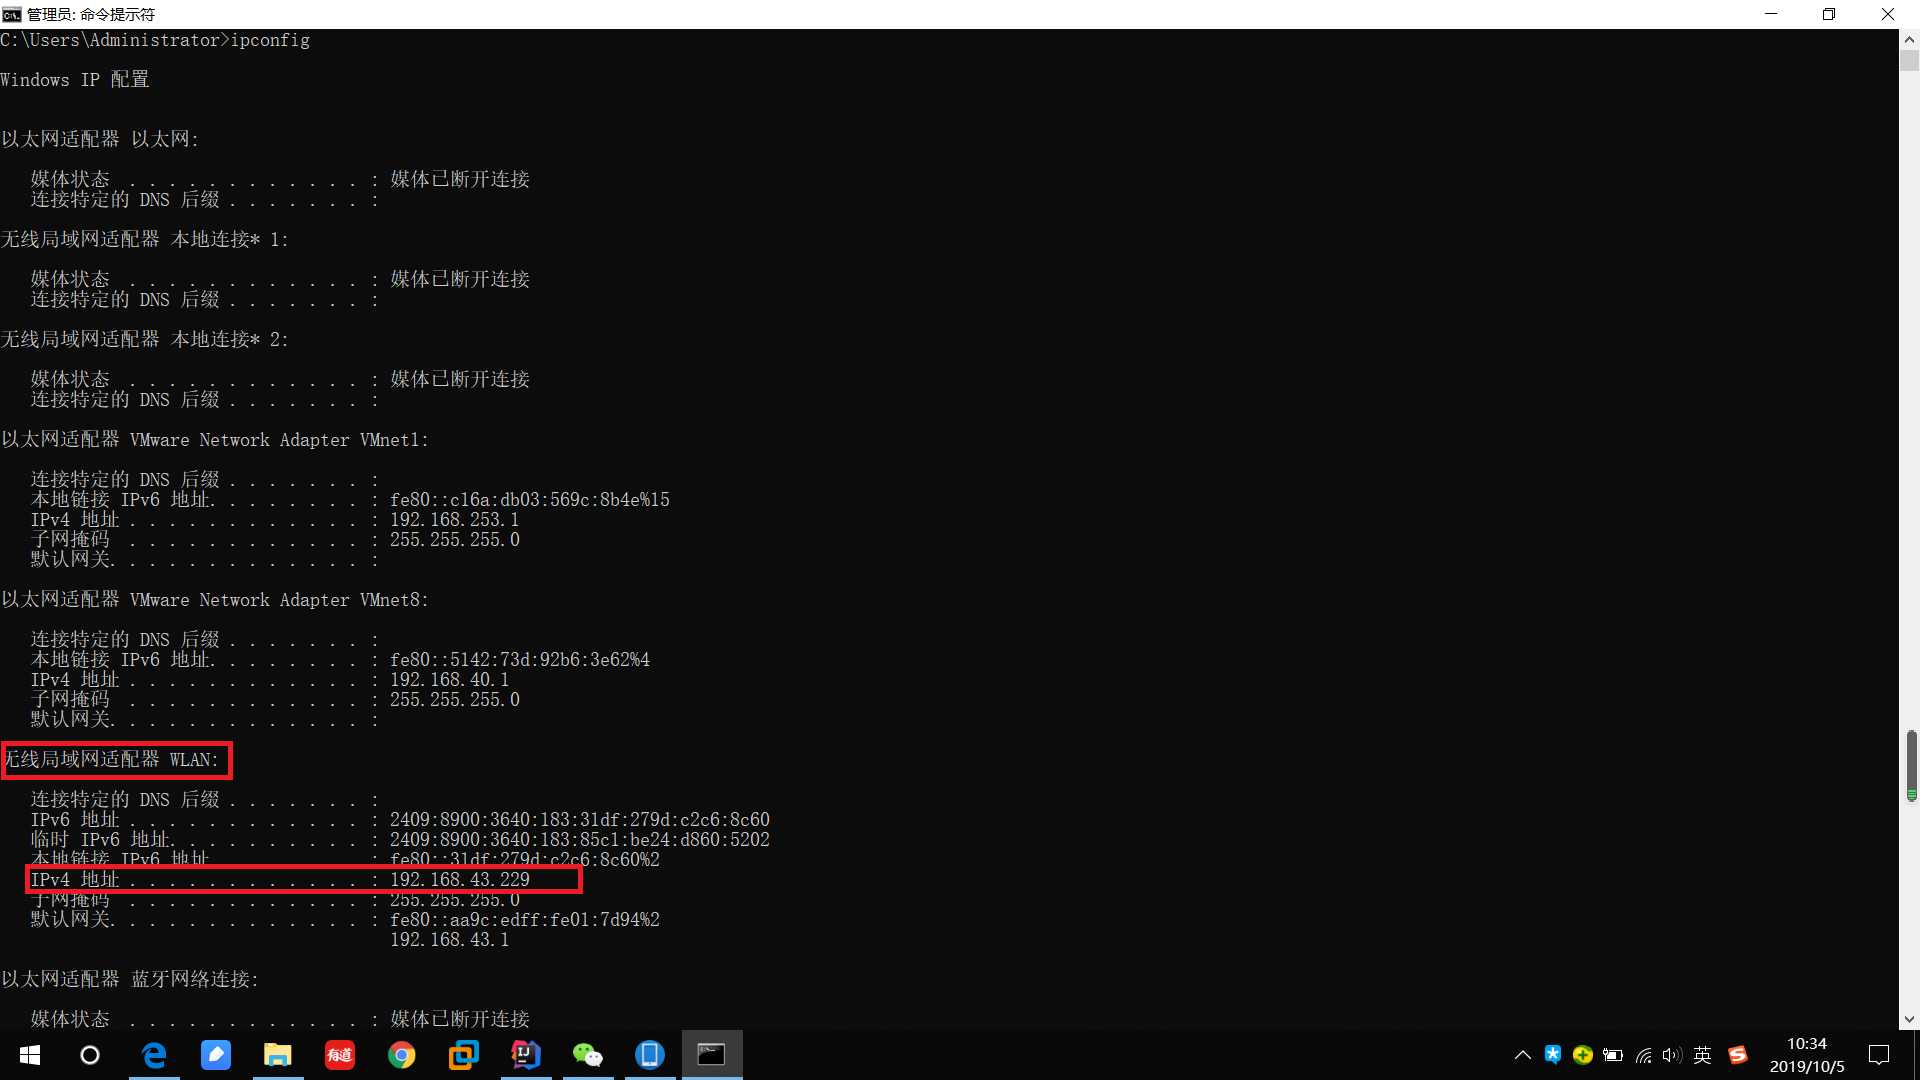Viewport: 1920px width, 1080px height.
Task: Click IPv6 address ending c2c6:8c60
Action: pos(580,820)
